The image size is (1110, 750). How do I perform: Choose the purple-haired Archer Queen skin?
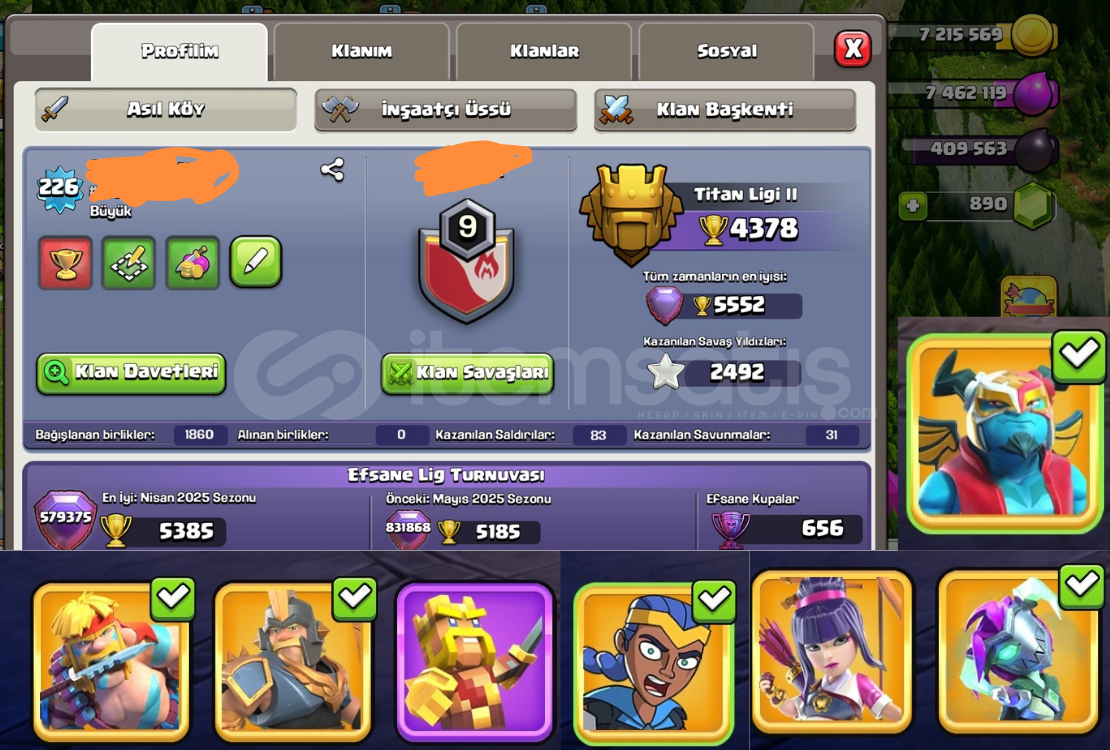832,652
